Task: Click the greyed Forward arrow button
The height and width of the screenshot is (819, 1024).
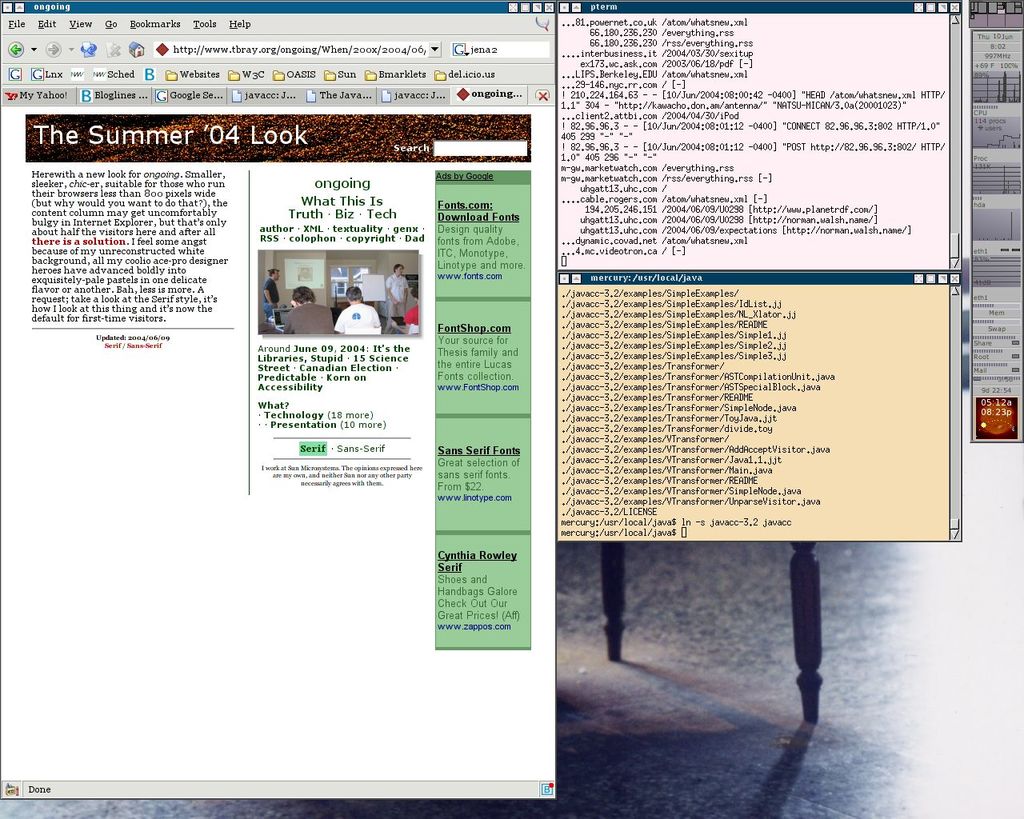Action: pyautogui.click(x=54, y=50)
